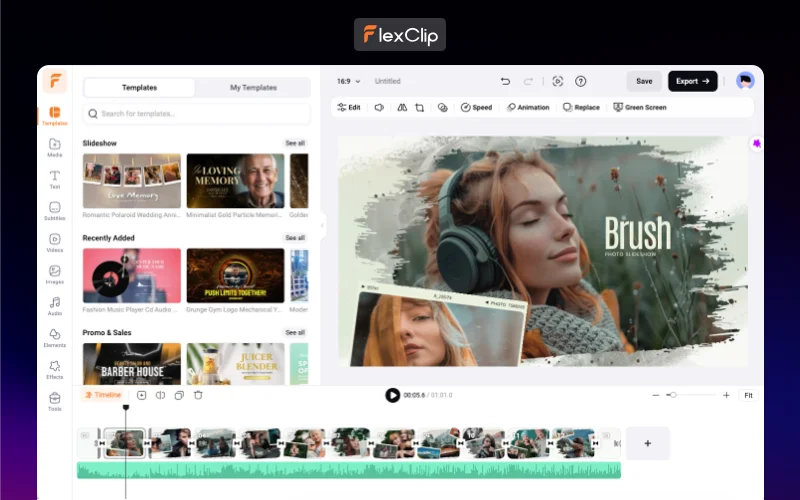Open the Text sidebar tool
Viewport: 800px width, 500px height.
tap(55, 179)
